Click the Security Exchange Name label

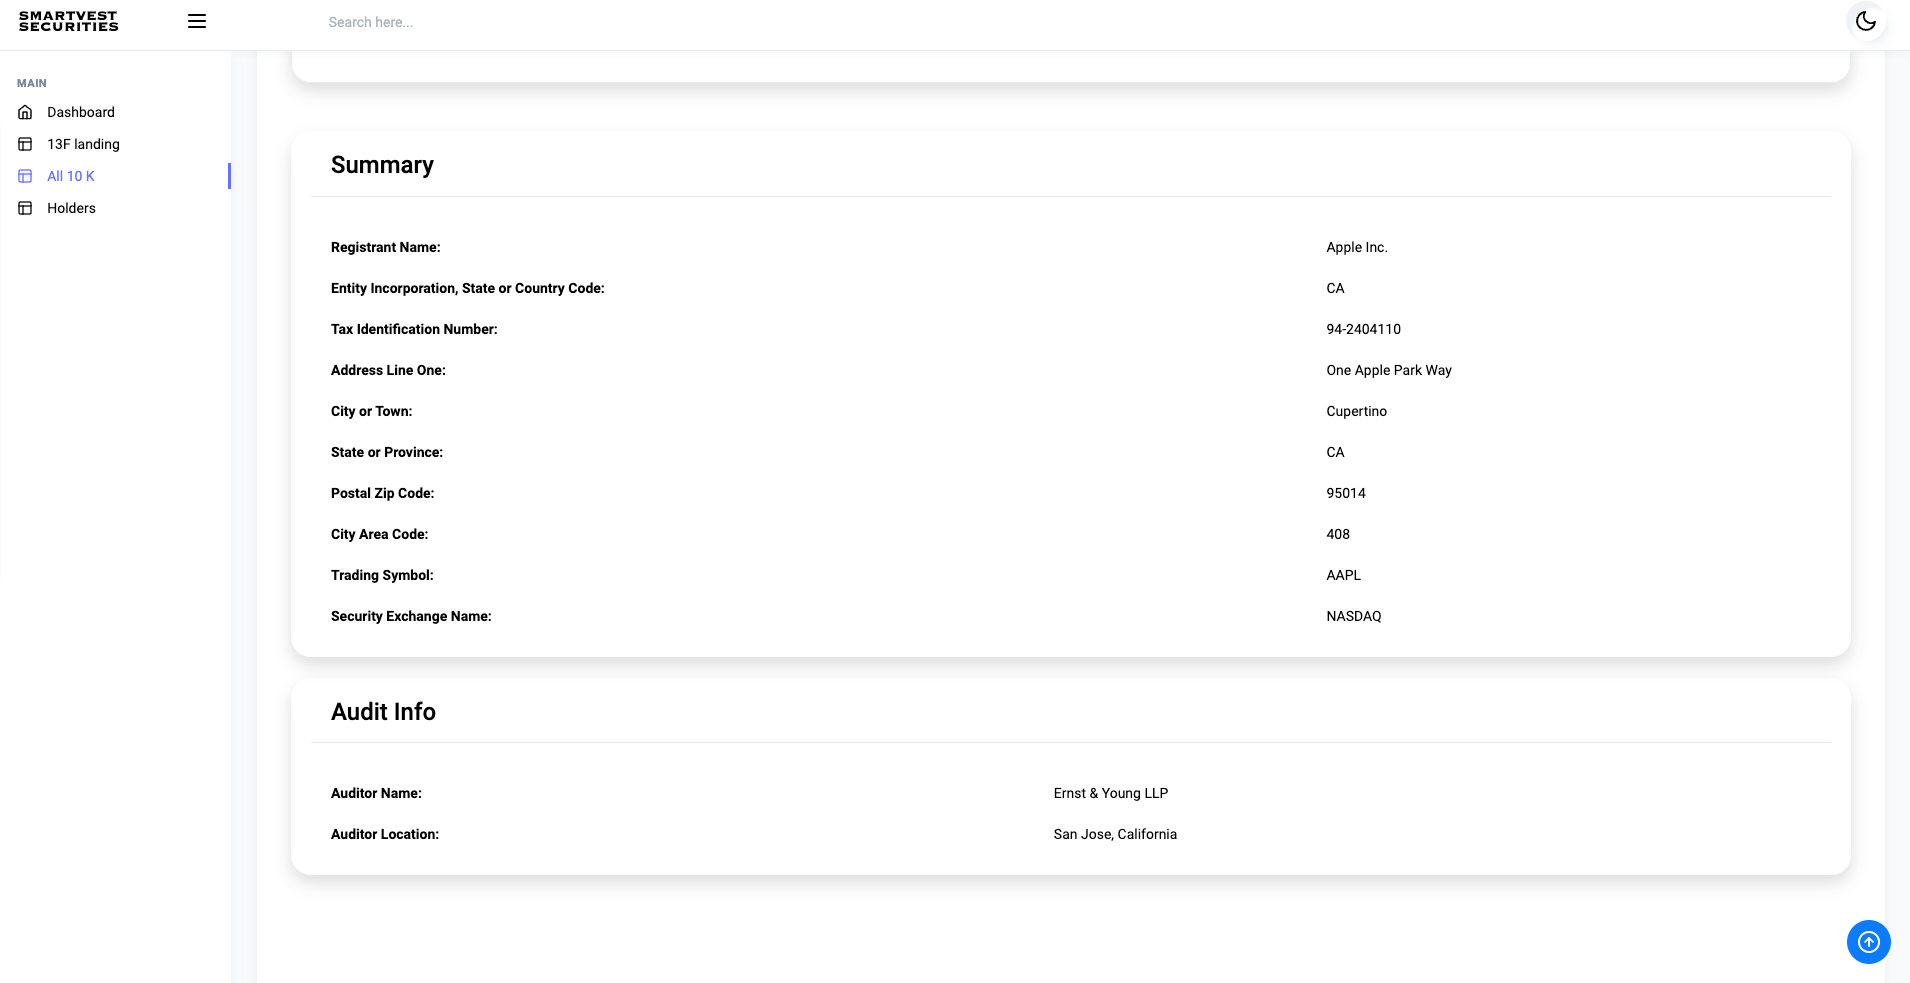pyautogui.click(x=411, y=616)
